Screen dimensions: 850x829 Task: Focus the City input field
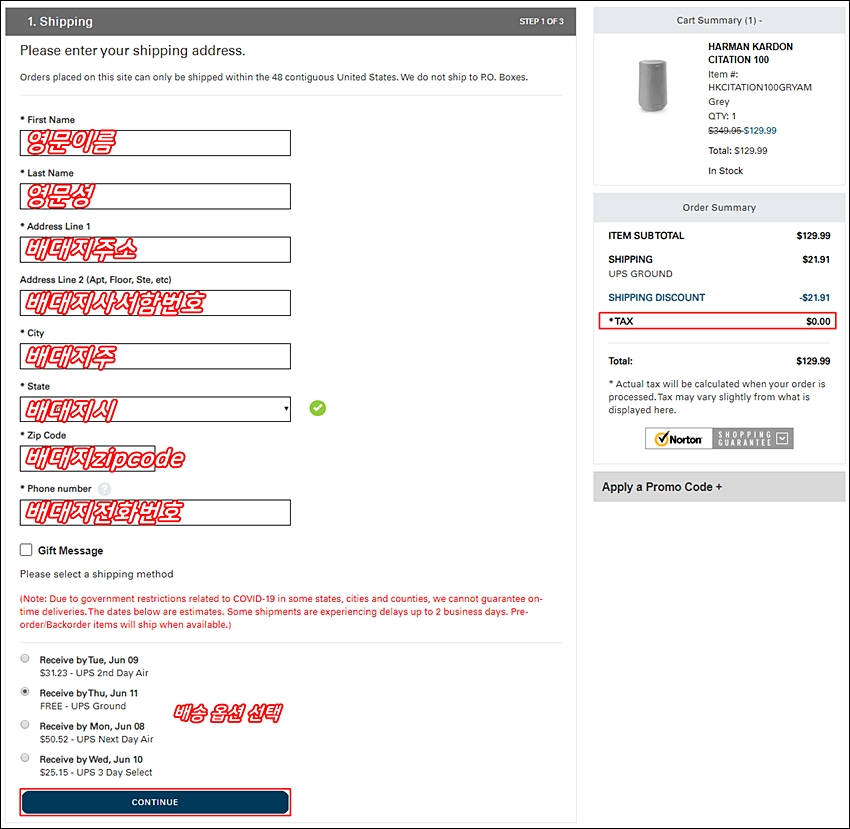[x=155, y=356]
